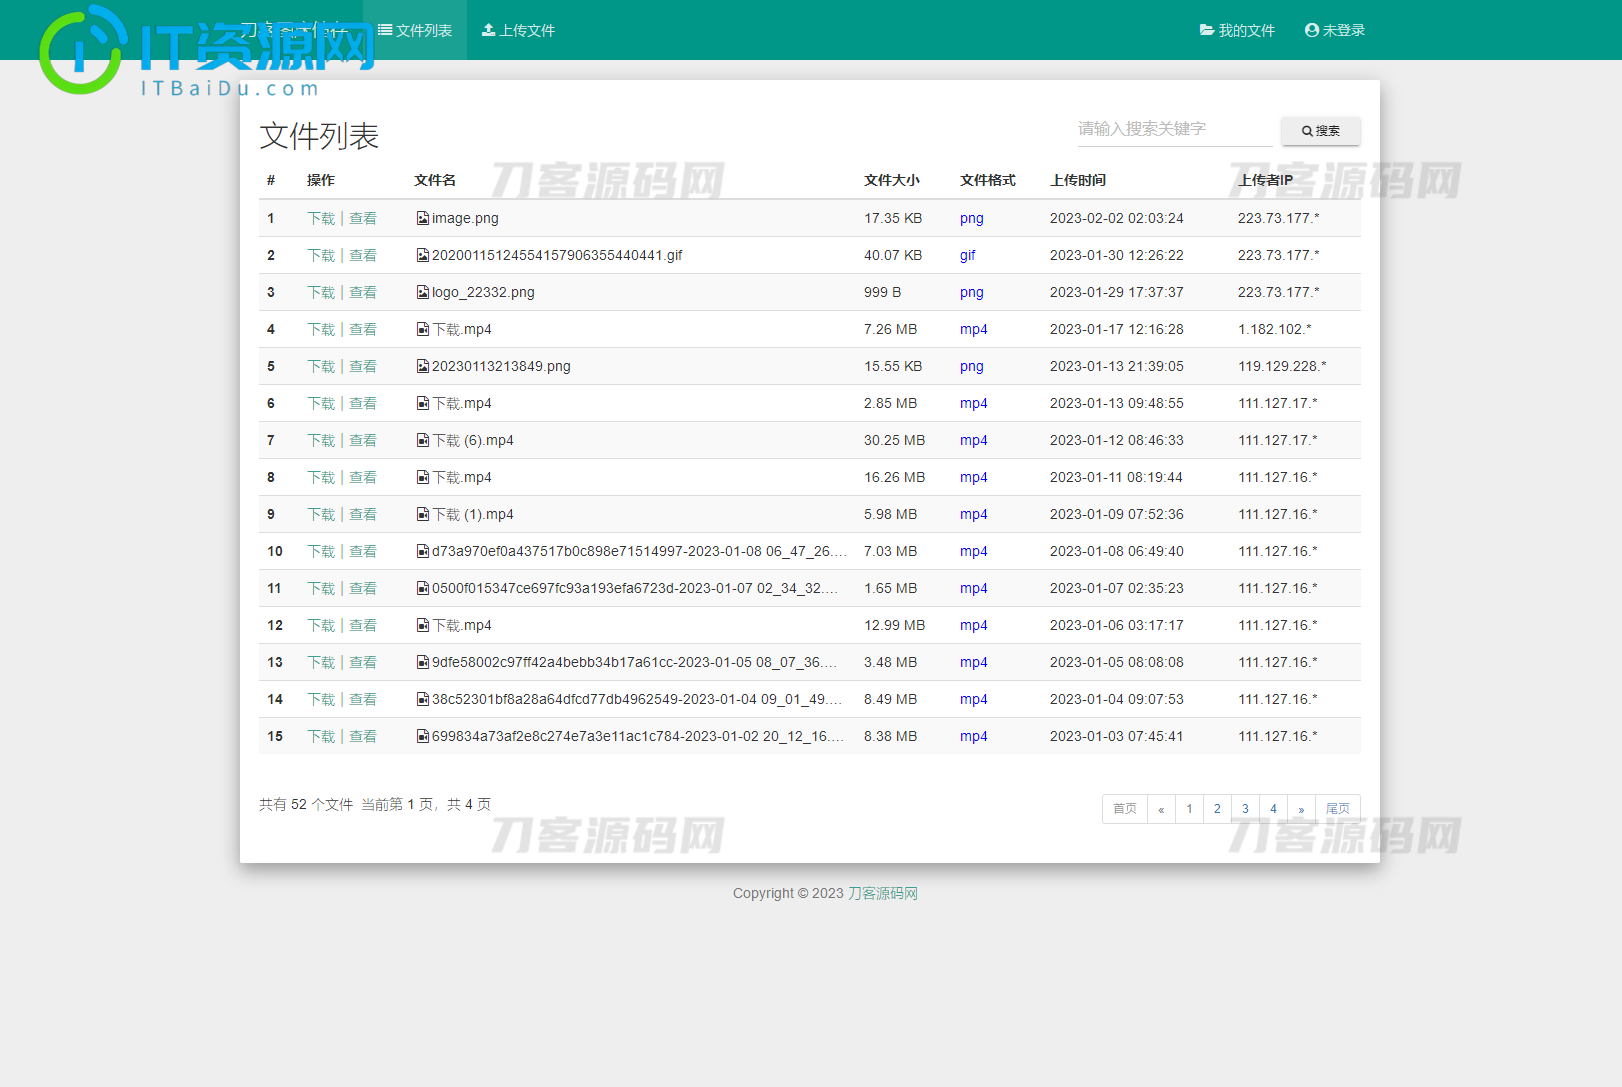This screenshot has width=1622, height=1087.
Task: Click the 首页 first-page button
Action: pyautogui.click(x=1125, y=809)
